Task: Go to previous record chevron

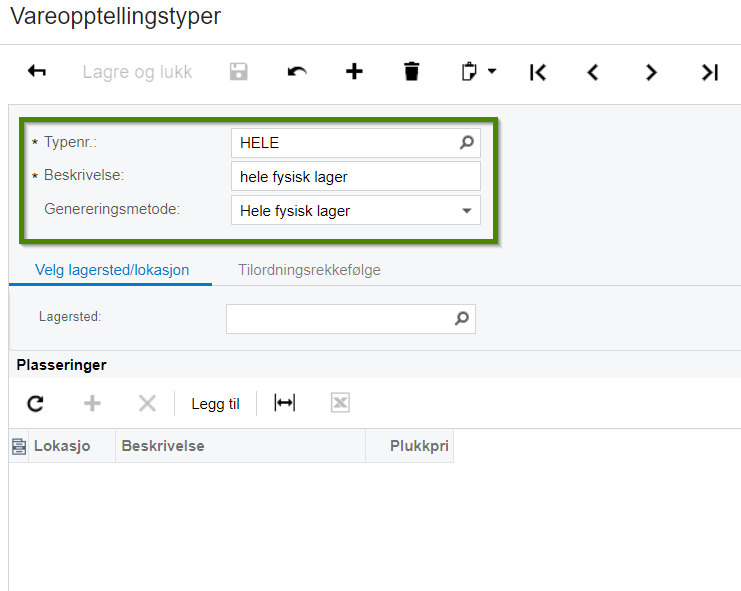Action: point(593,72)
